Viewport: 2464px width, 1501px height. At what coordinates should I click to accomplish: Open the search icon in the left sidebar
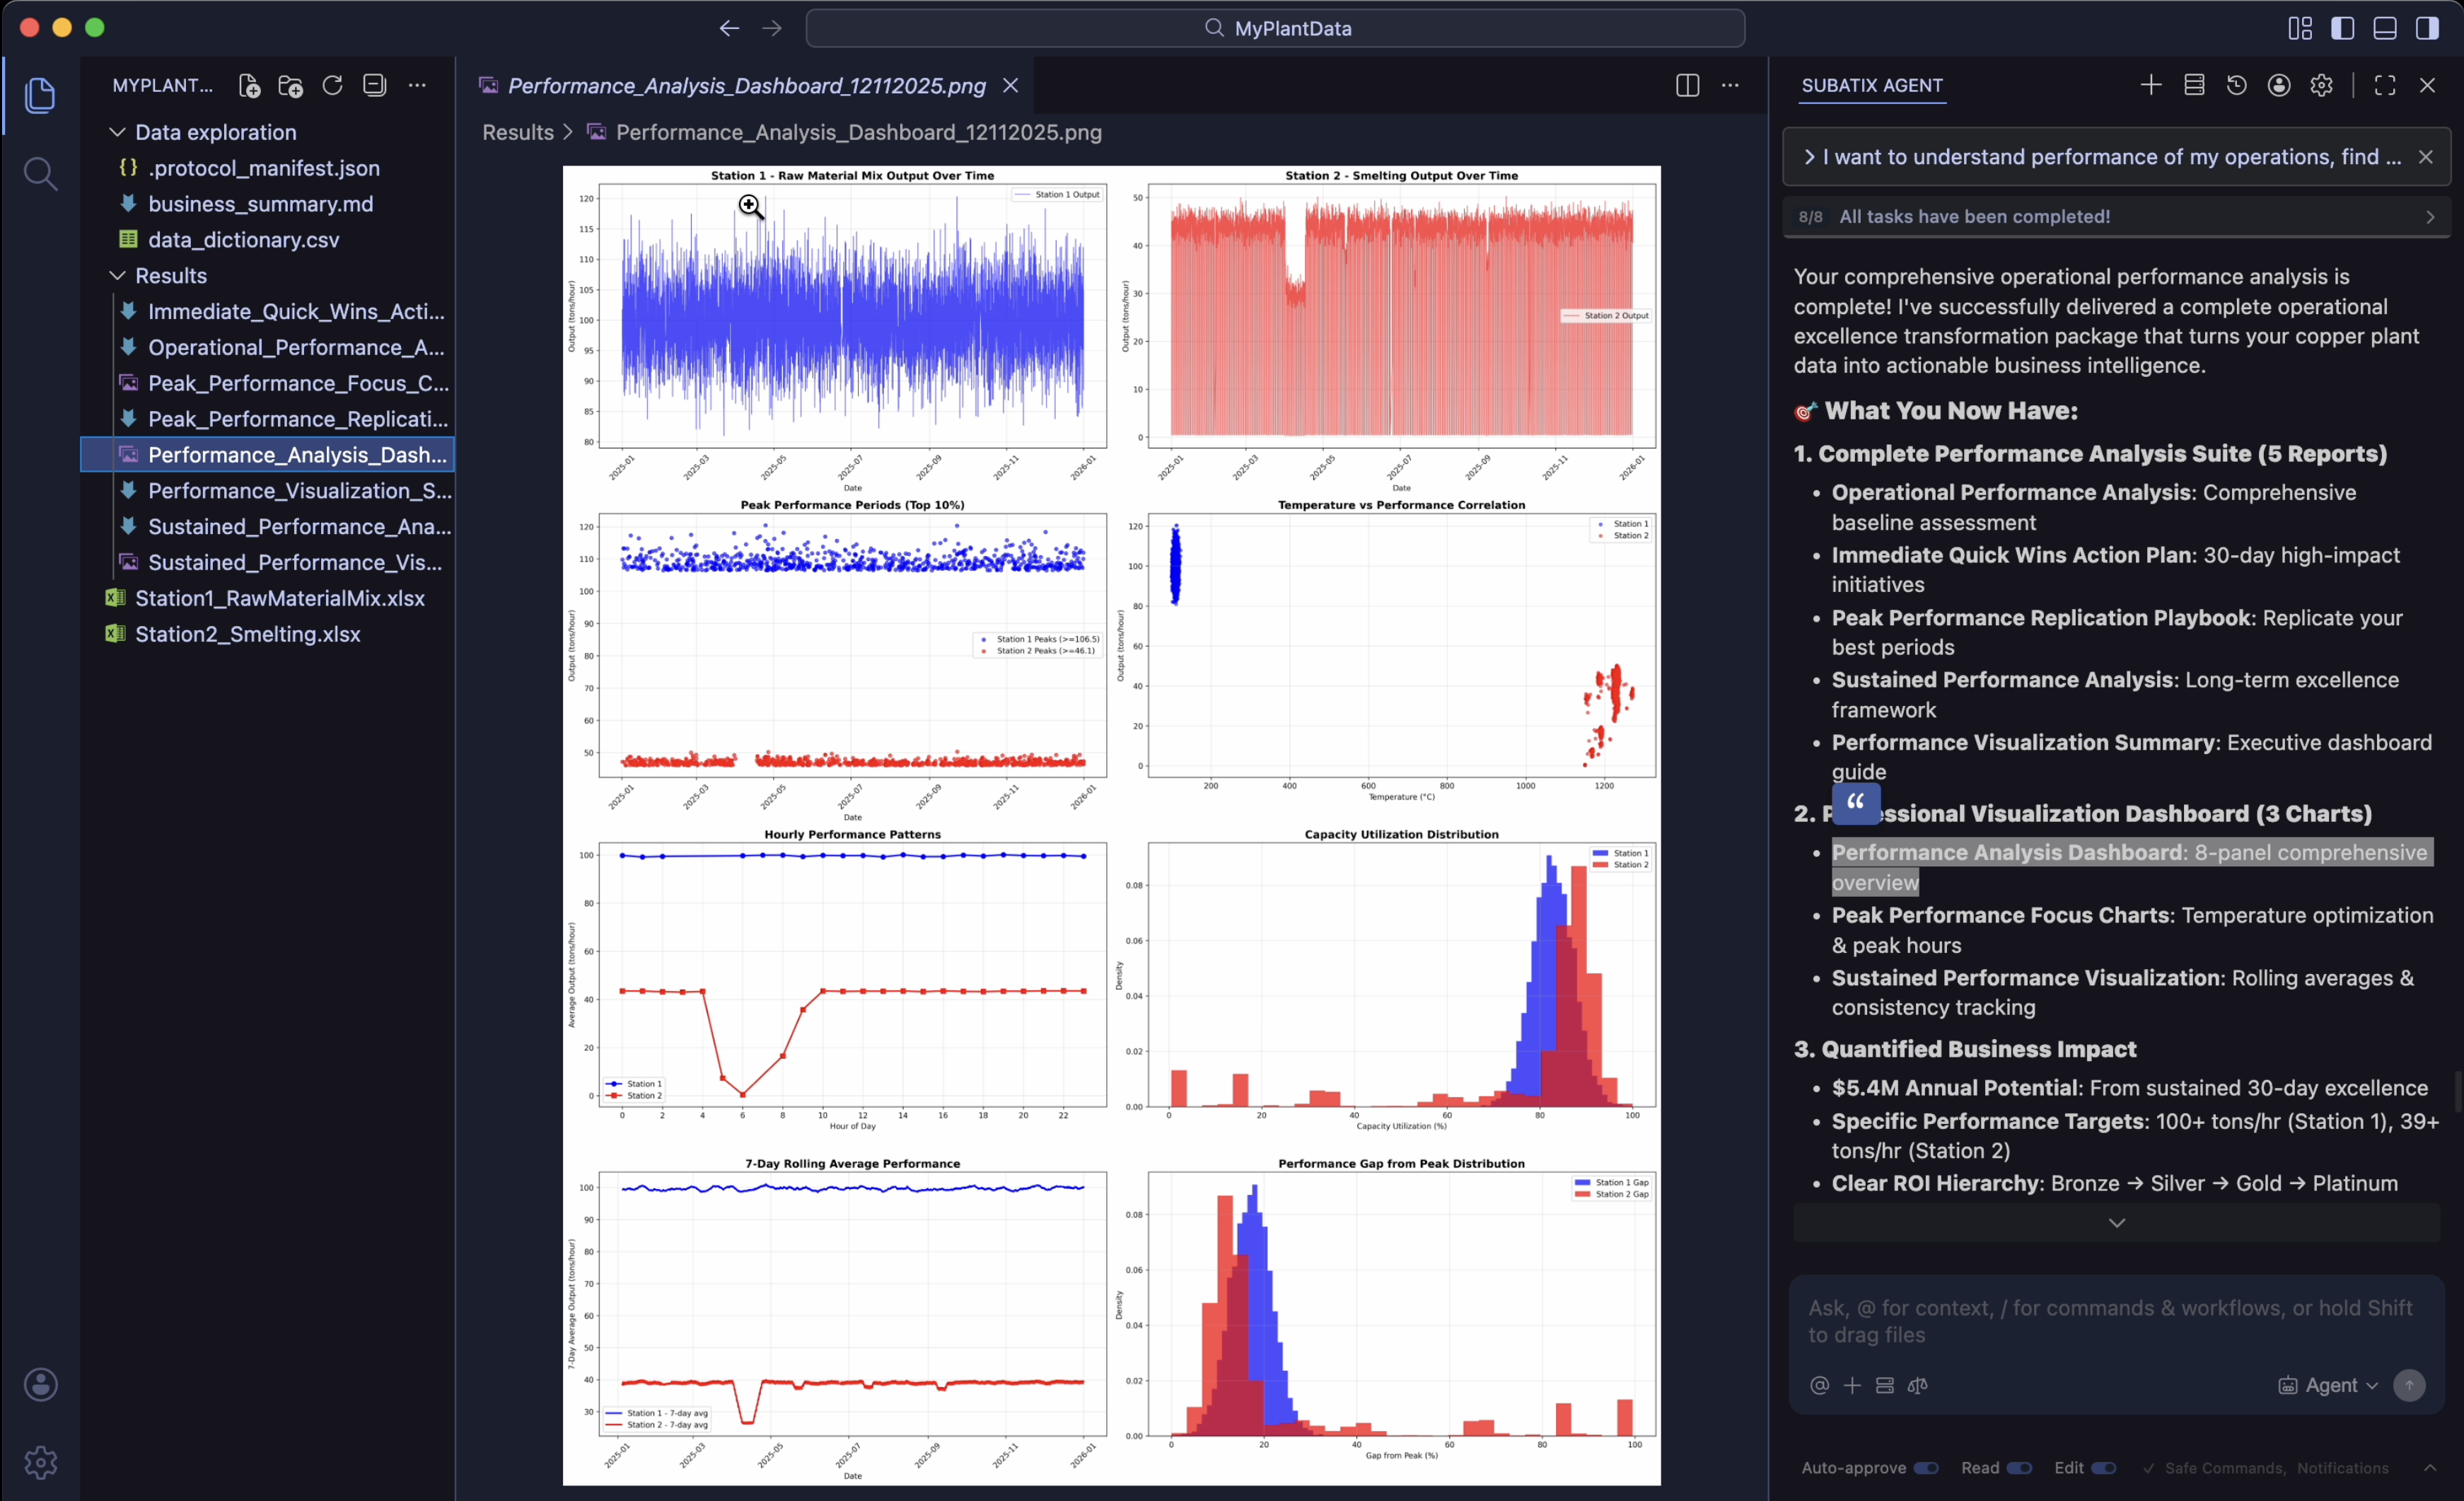41,173
